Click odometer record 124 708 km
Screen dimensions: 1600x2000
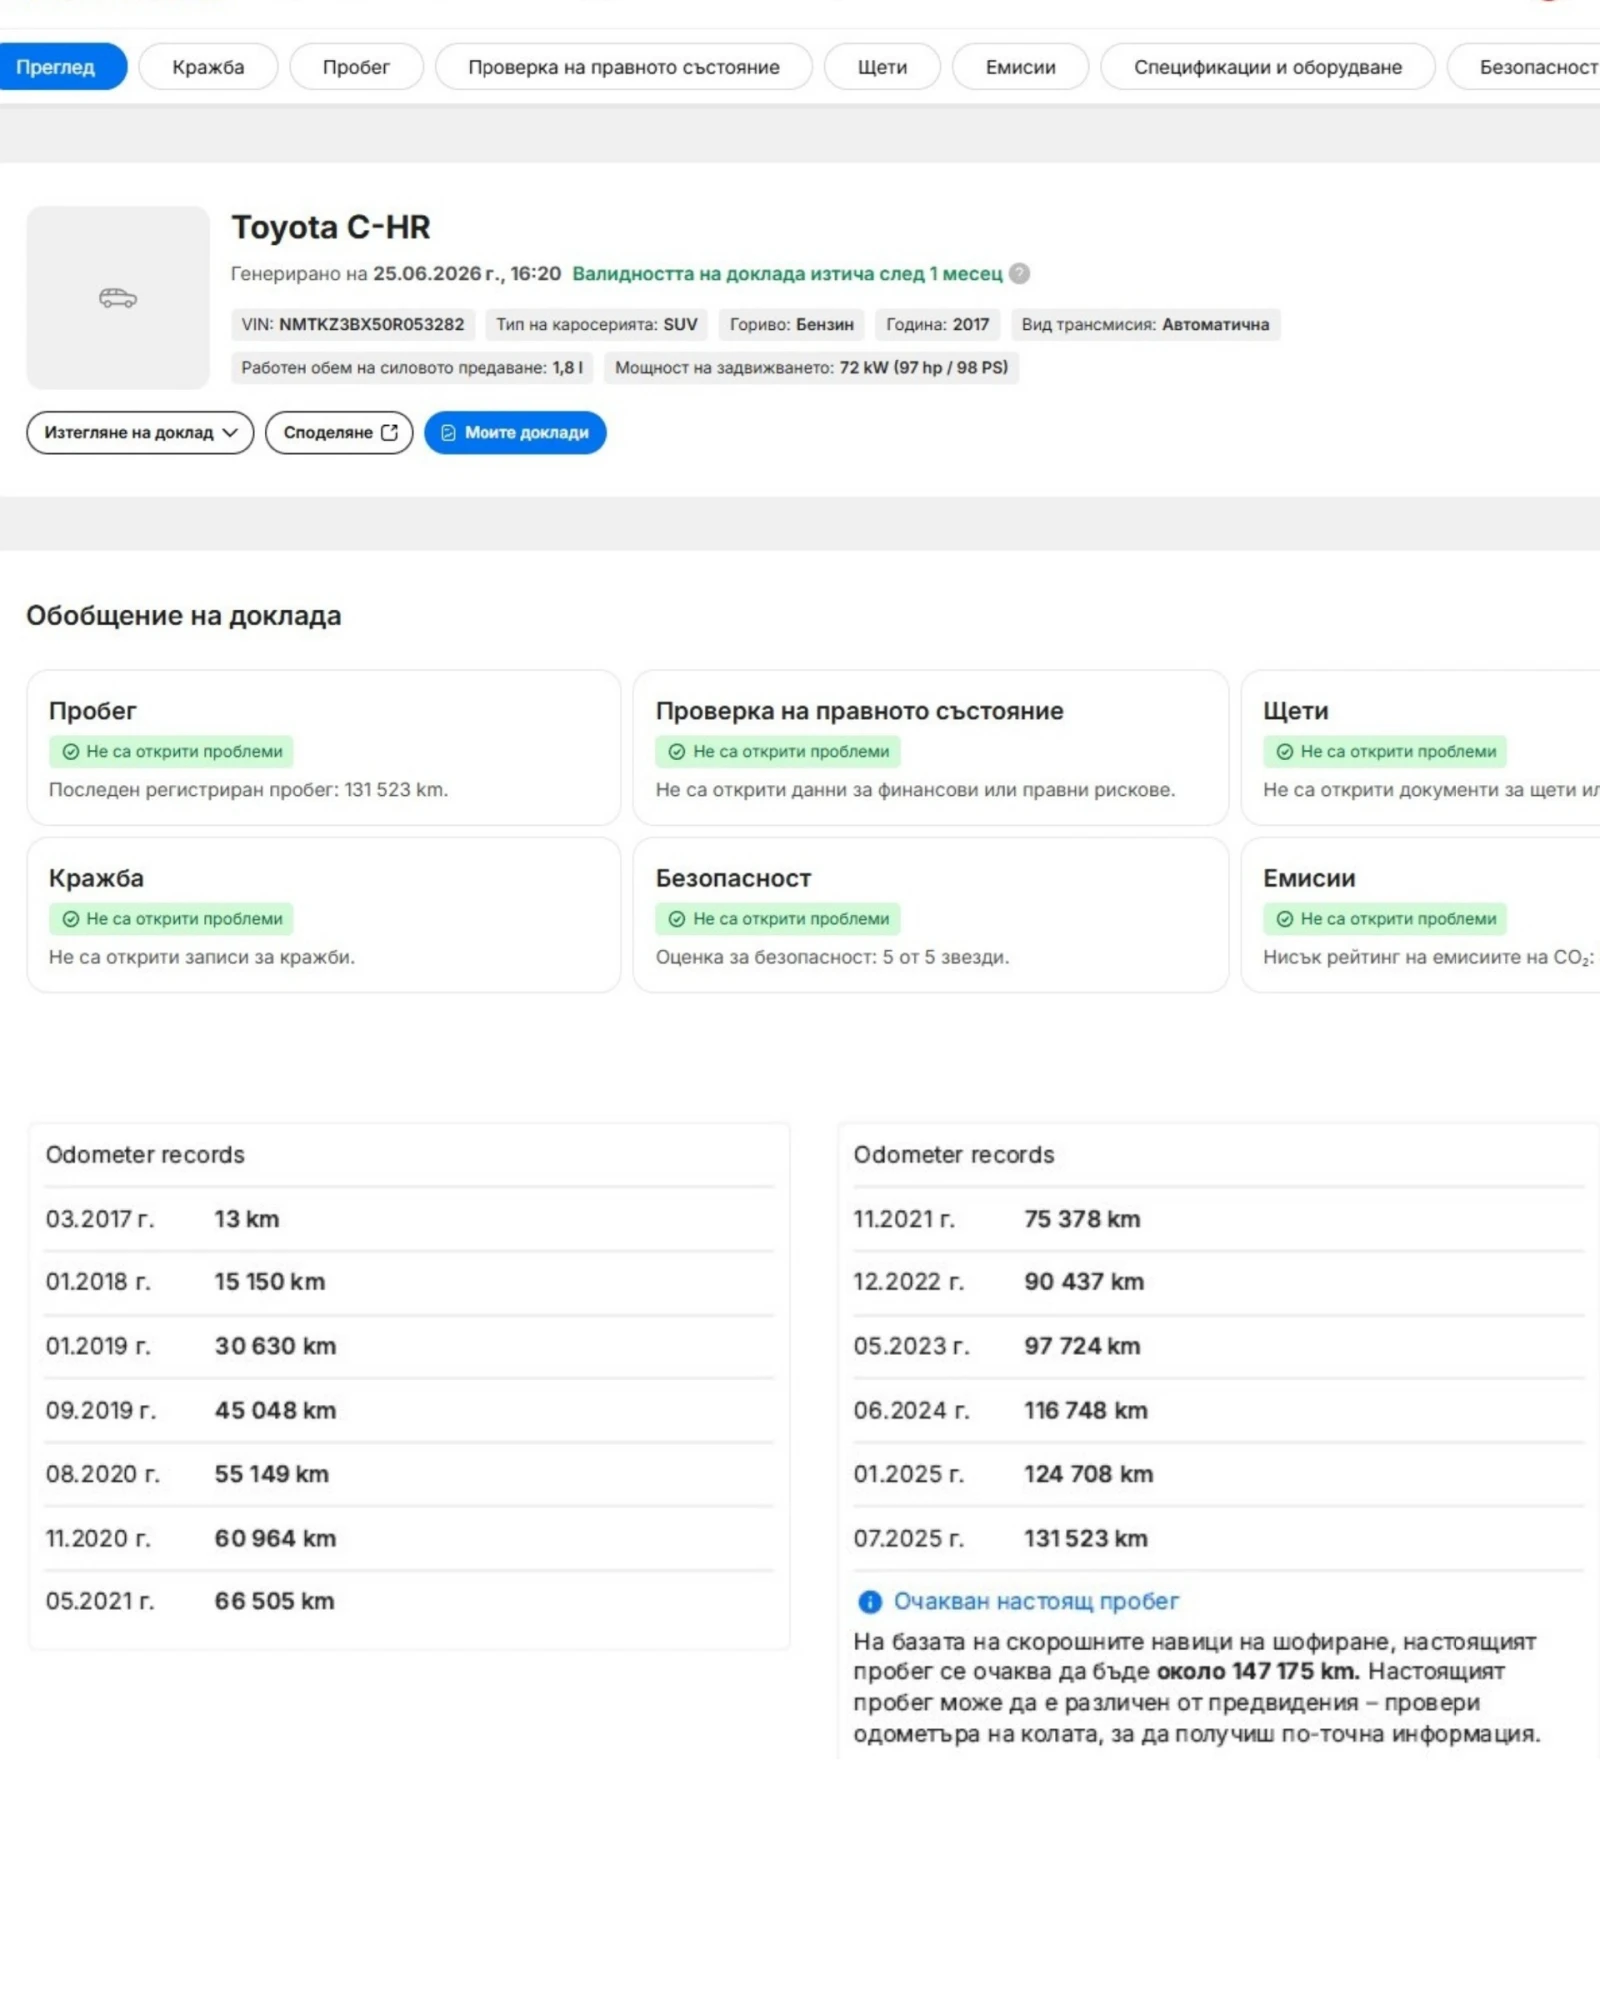point(1218,1474)
